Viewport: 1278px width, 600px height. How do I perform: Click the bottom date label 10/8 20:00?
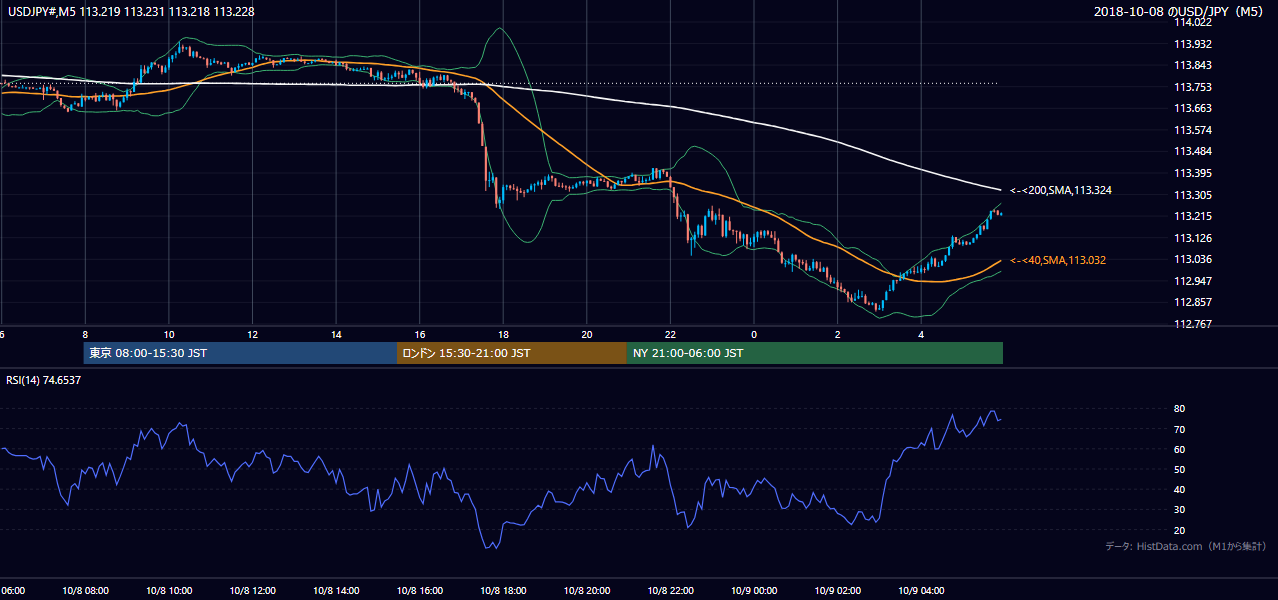586,590
